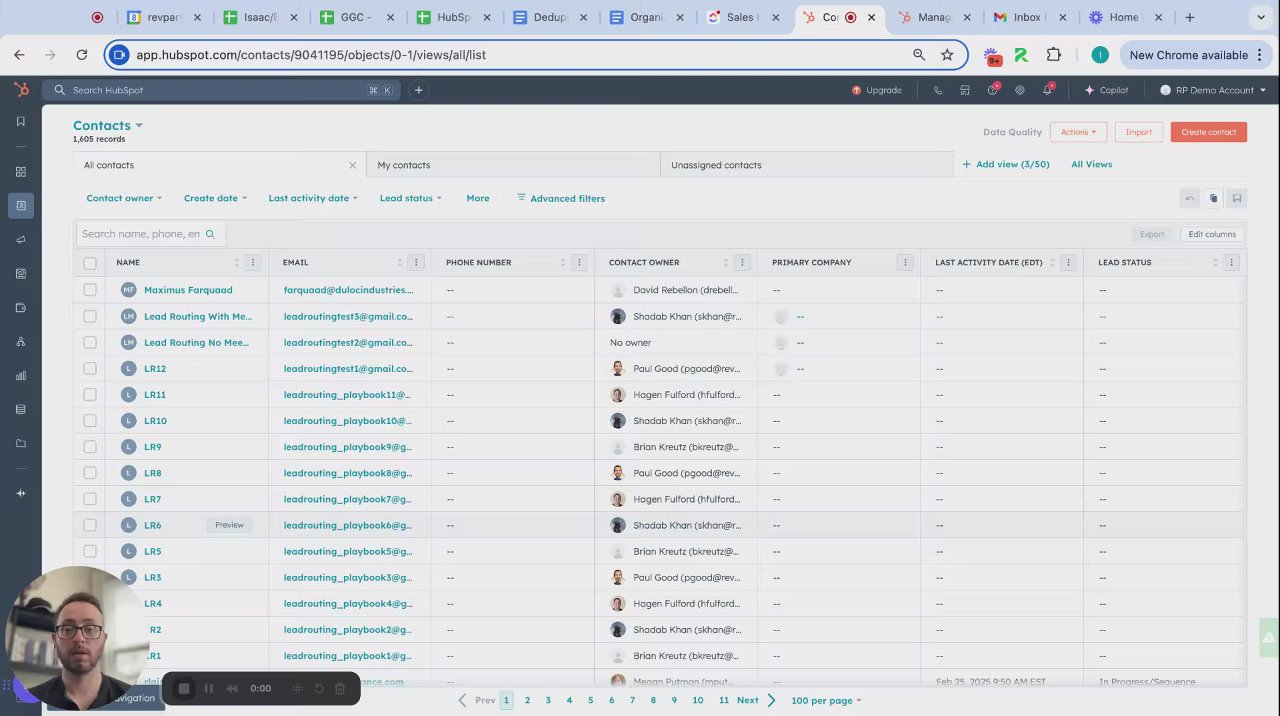Toggle the select-all checkbox in header
The width and height of the screenshot is (1280, 716).
[90, 263]
